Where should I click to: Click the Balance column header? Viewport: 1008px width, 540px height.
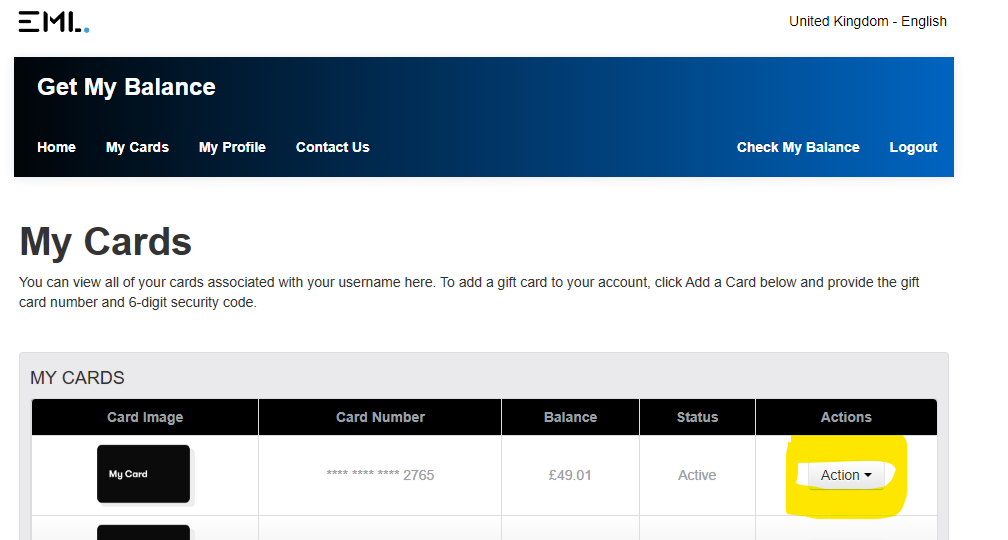pos(570,417)
